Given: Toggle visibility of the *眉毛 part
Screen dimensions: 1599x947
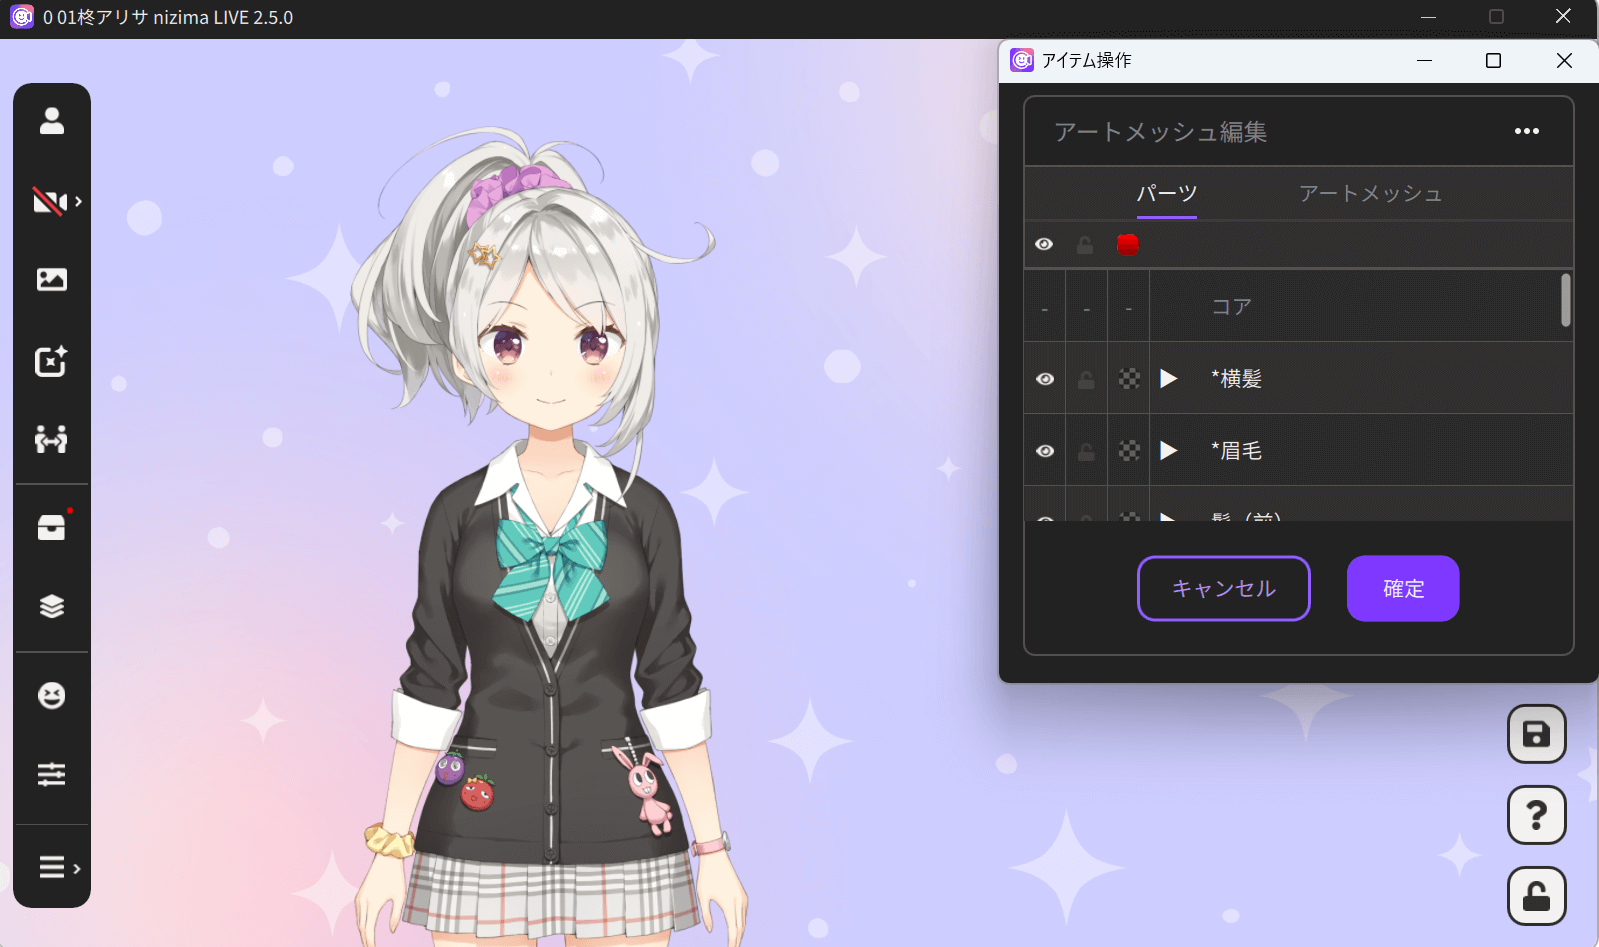Looking at the screenshot, I should [x=1045, y=451].
